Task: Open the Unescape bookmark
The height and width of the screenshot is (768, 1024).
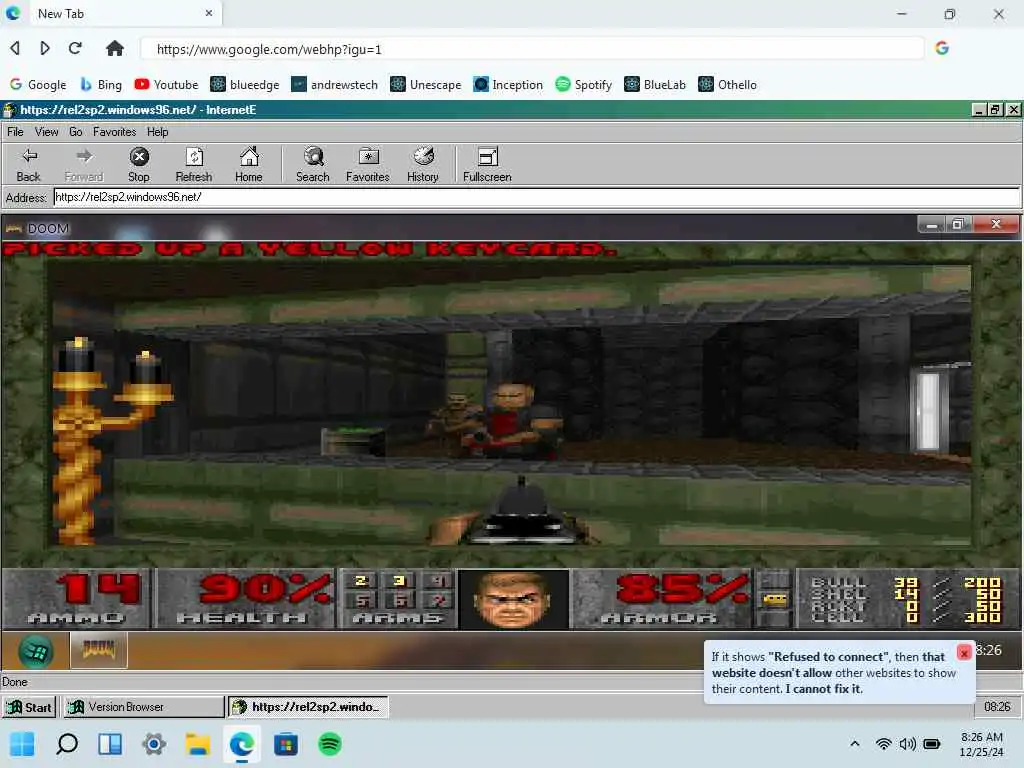Action: coord(426,85)
